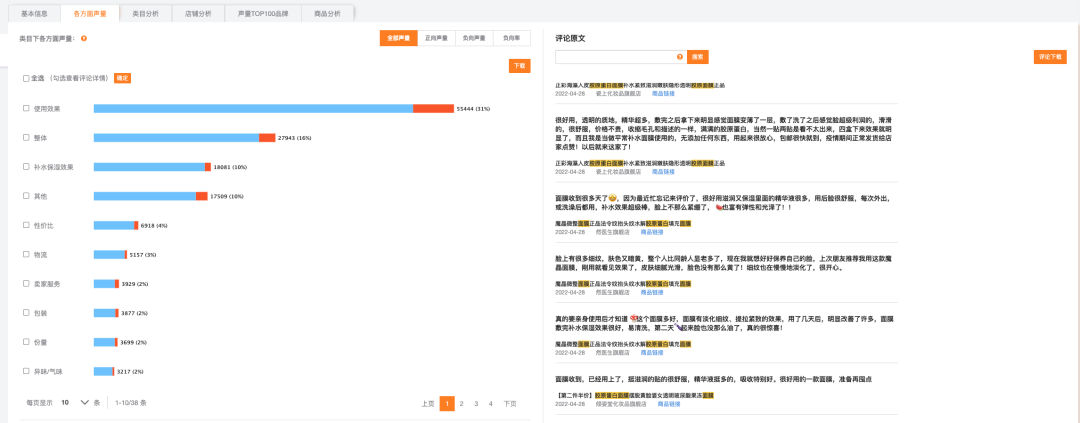Tick the 异味/气味 checkbox

coord(26,371)
